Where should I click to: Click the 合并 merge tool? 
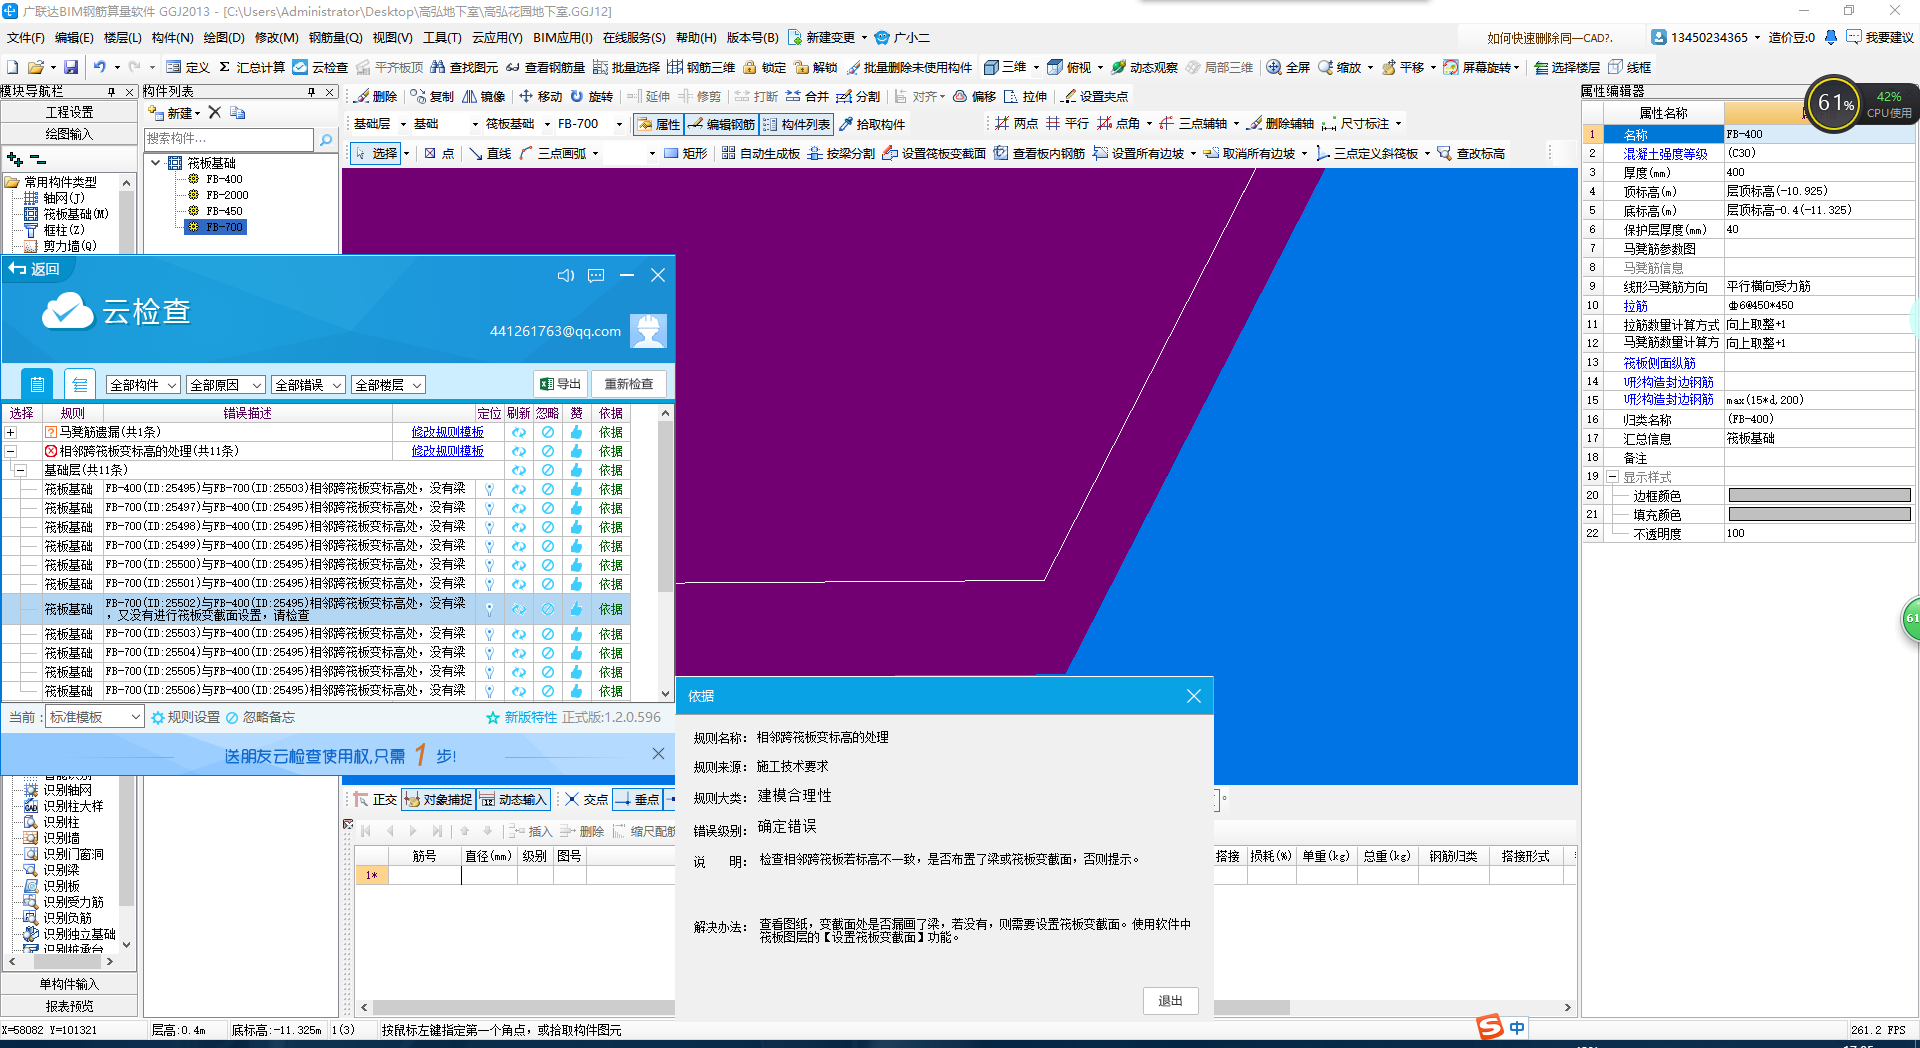click(807, 96)
